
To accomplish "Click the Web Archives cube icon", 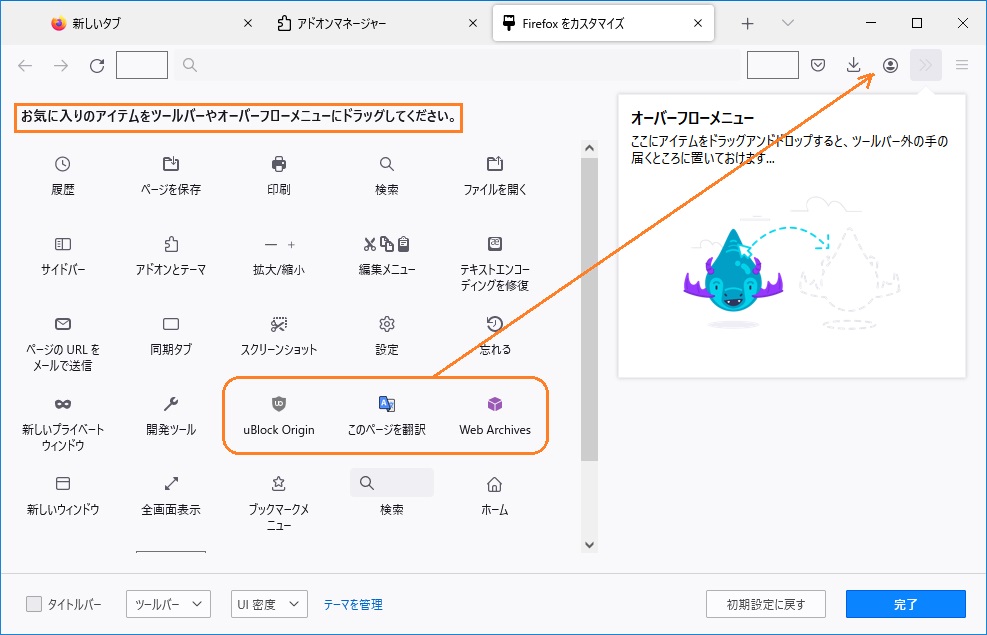I will (495, 404).
